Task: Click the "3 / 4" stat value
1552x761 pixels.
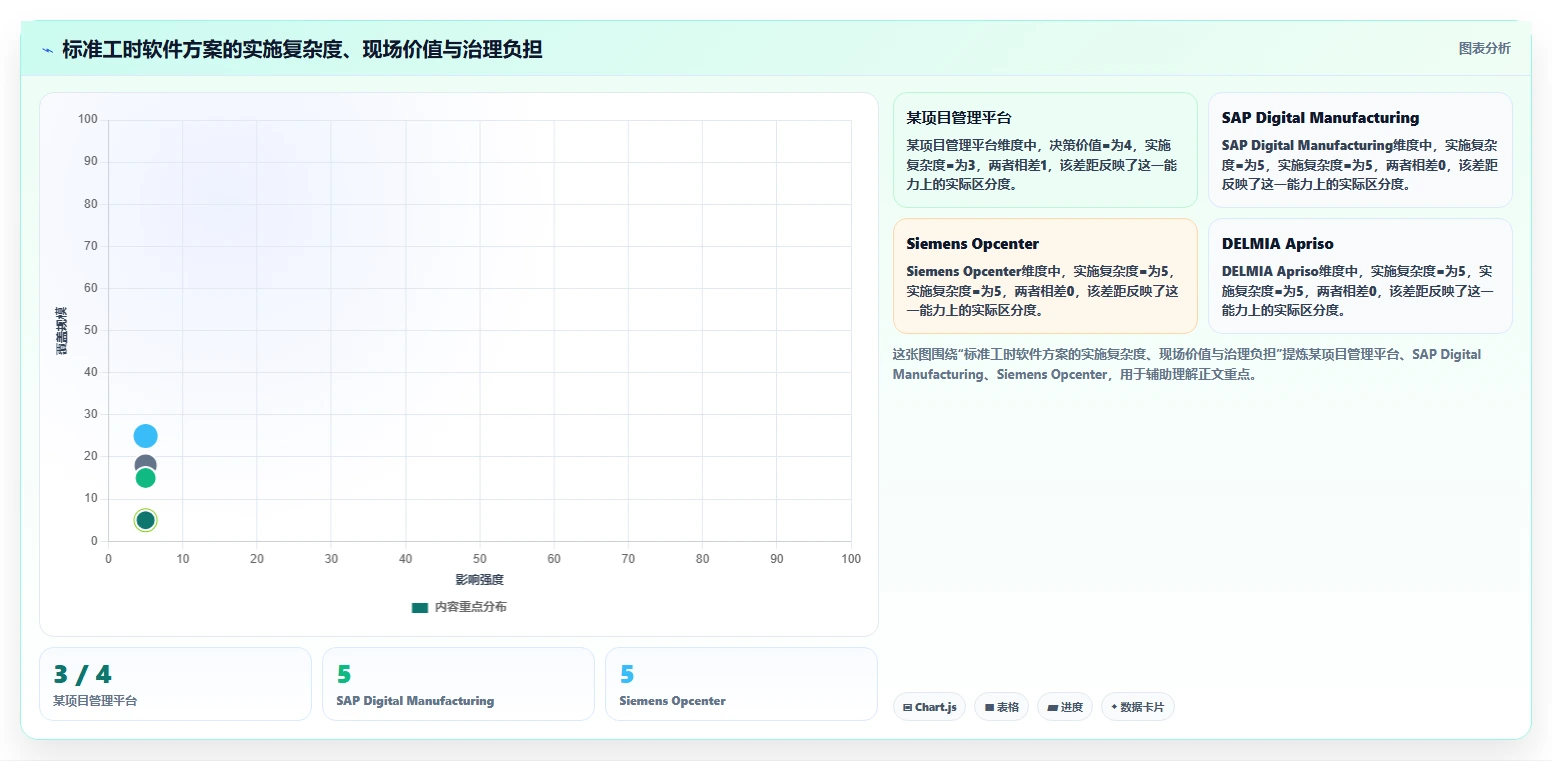Action: pos(82,675)
